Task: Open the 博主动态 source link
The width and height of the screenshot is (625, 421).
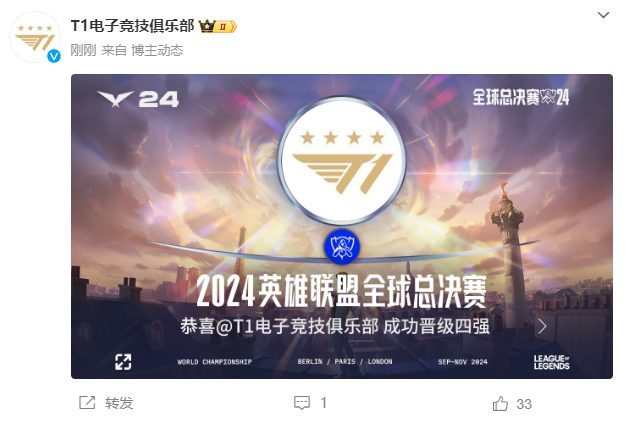Action: coord(157,51)
